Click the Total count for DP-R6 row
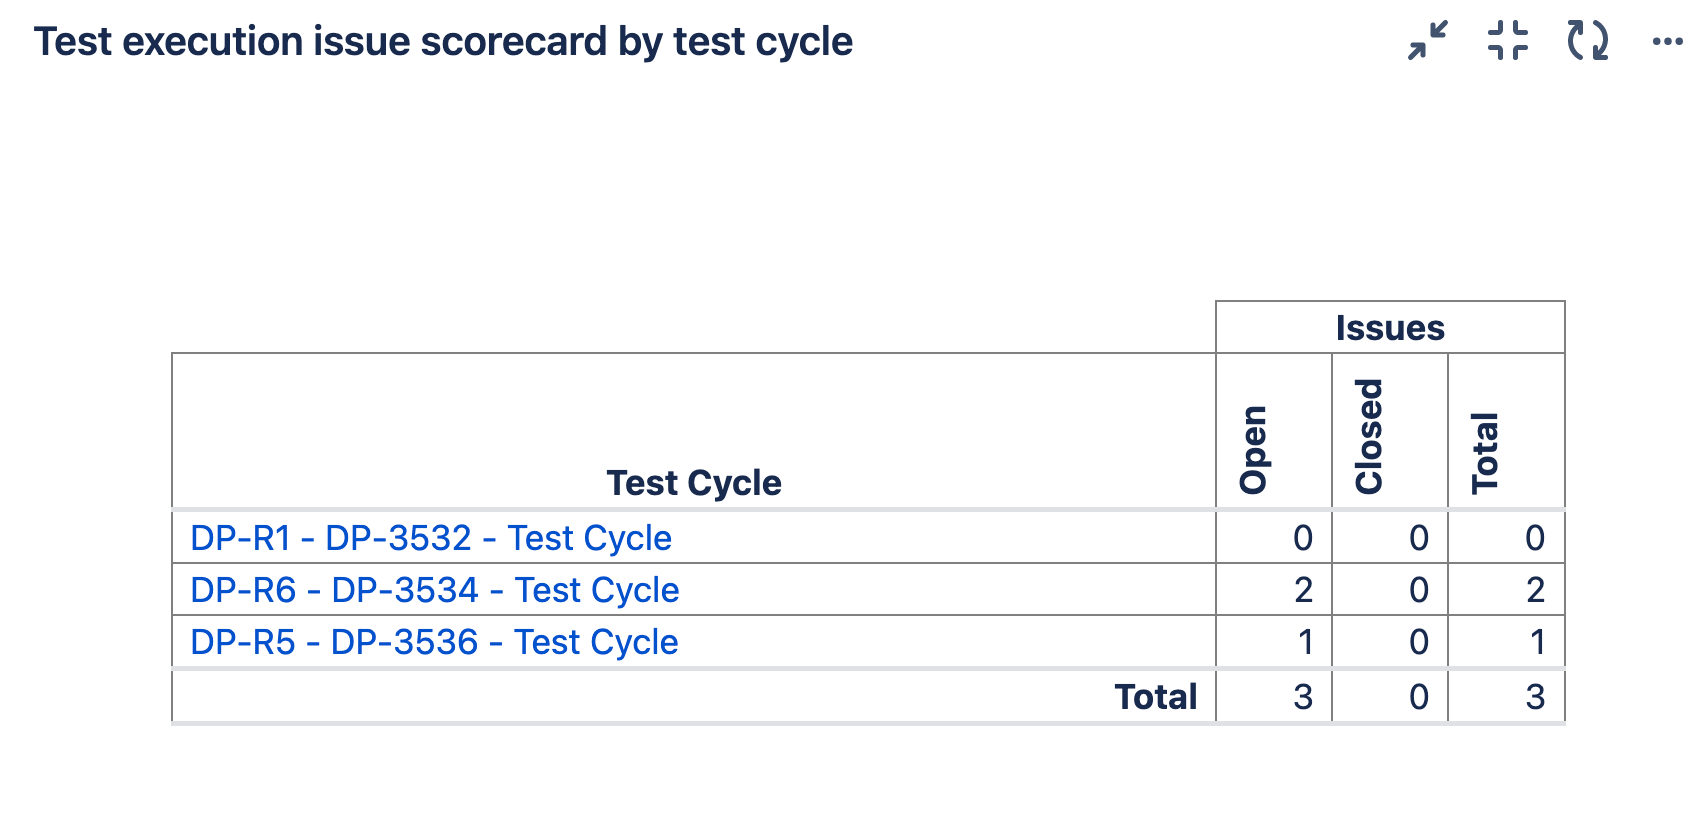Image resolution: width=1684 pixels, height=818 pixels. pyautogui.click(x=1535, y=590)
